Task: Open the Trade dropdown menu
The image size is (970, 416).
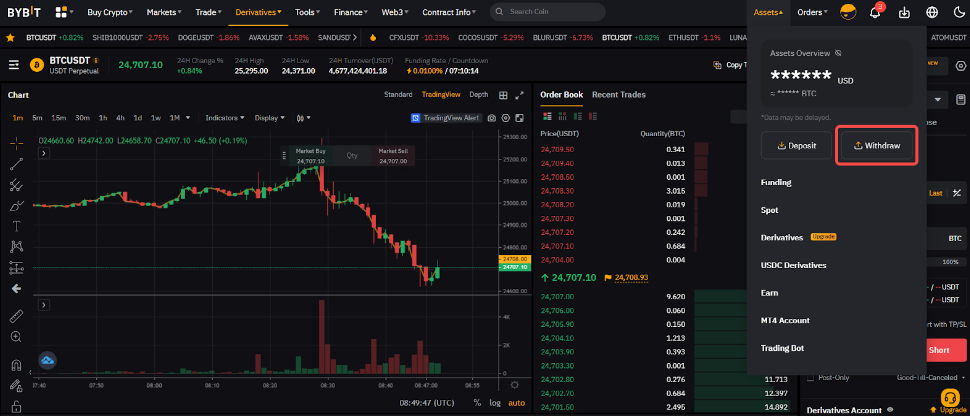Action: (208, 12)
